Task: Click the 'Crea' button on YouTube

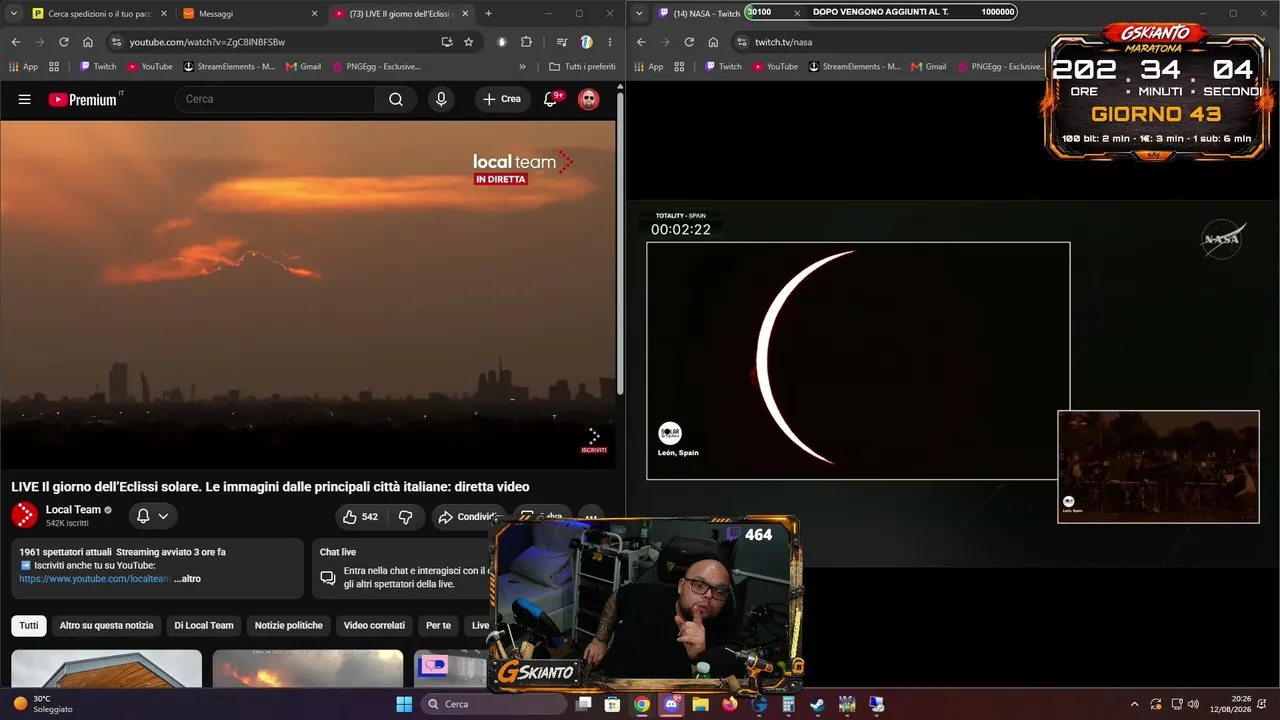Action: click(502, 99)
